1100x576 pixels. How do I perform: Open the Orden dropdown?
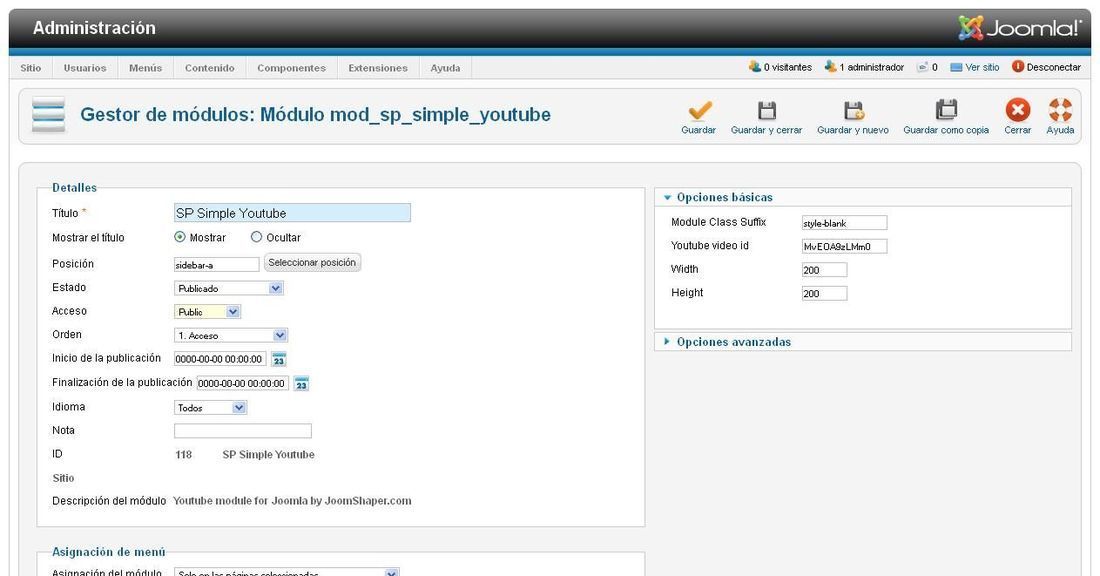[231, 335]
